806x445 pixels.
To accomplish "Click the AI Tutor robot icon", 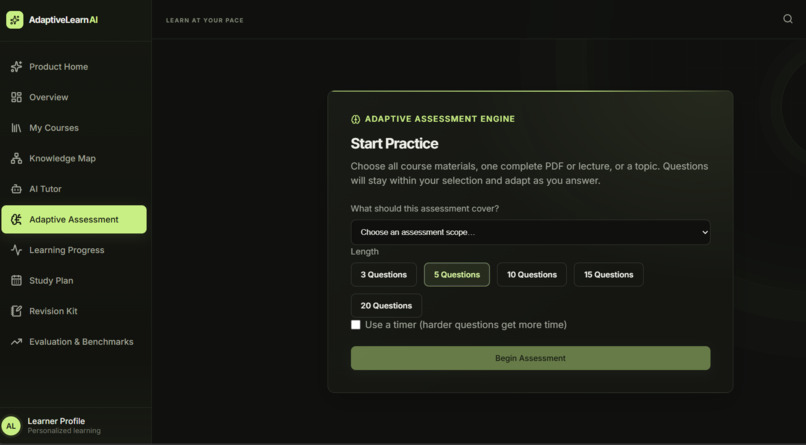I will tap(16, 189).
